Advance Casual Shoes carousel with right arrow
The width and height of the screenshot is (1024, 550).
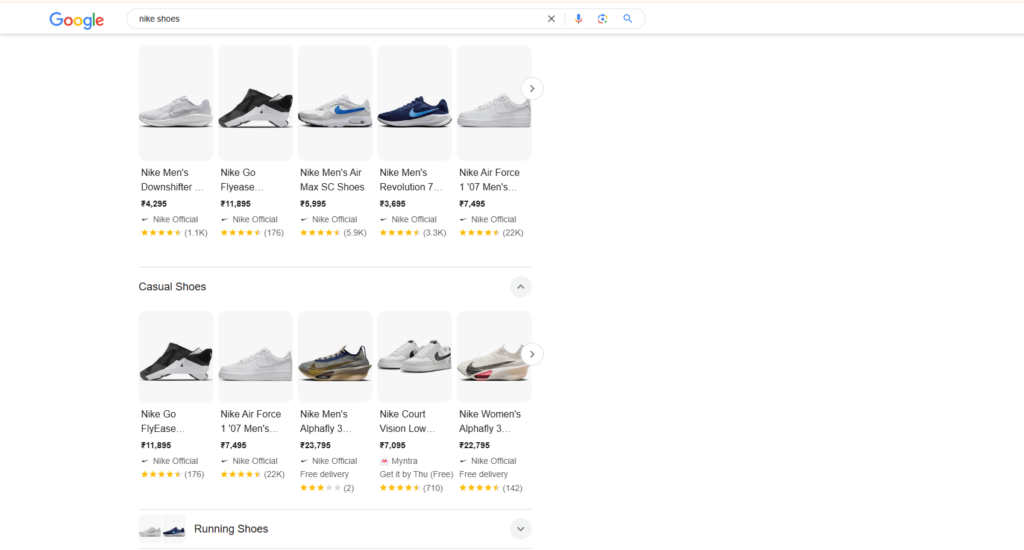(532, 355)
